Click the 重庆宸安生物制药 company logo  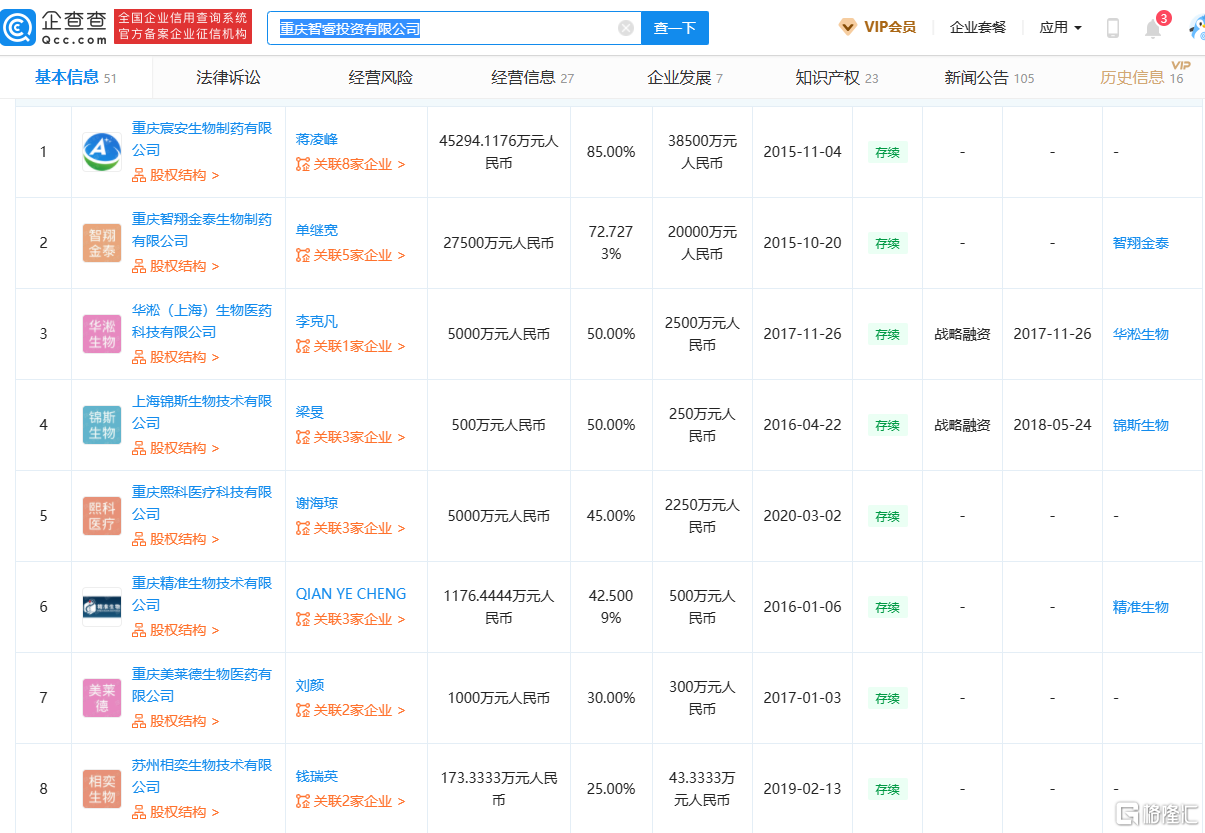(102, 152)
